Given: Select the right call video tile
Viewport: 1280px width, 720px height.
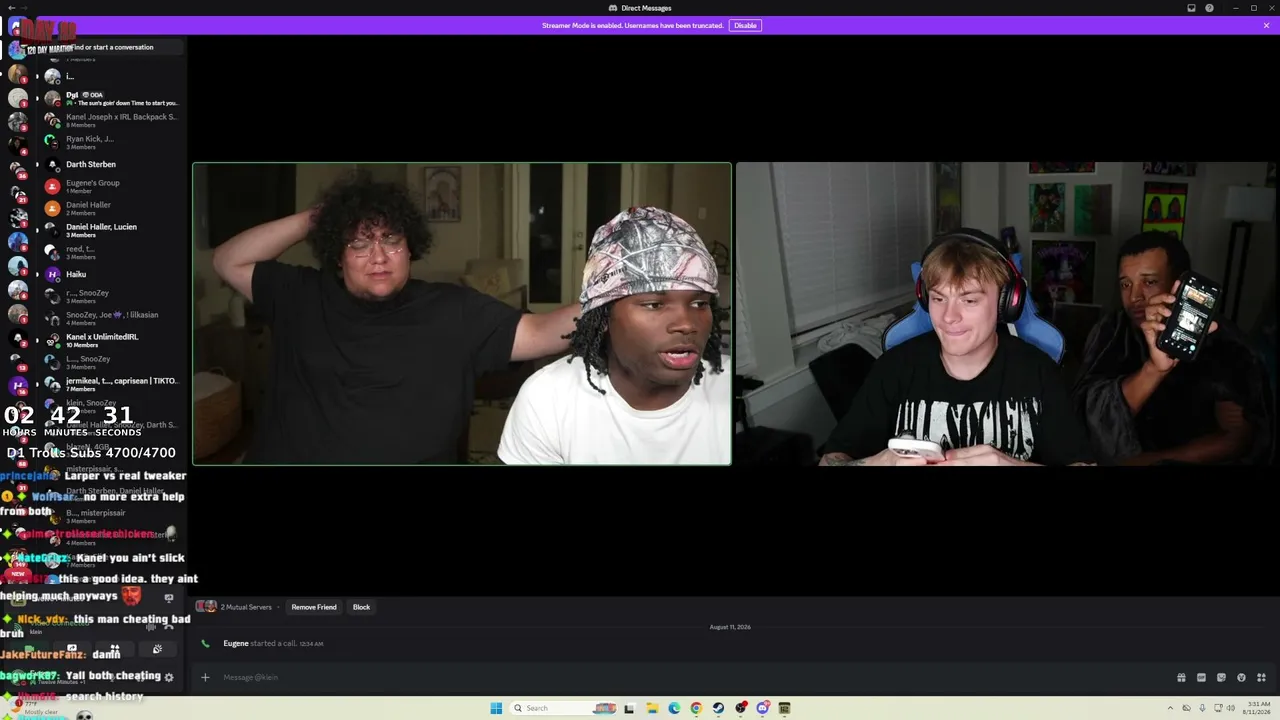Looking at the screenshot, I should (1007, 314).
